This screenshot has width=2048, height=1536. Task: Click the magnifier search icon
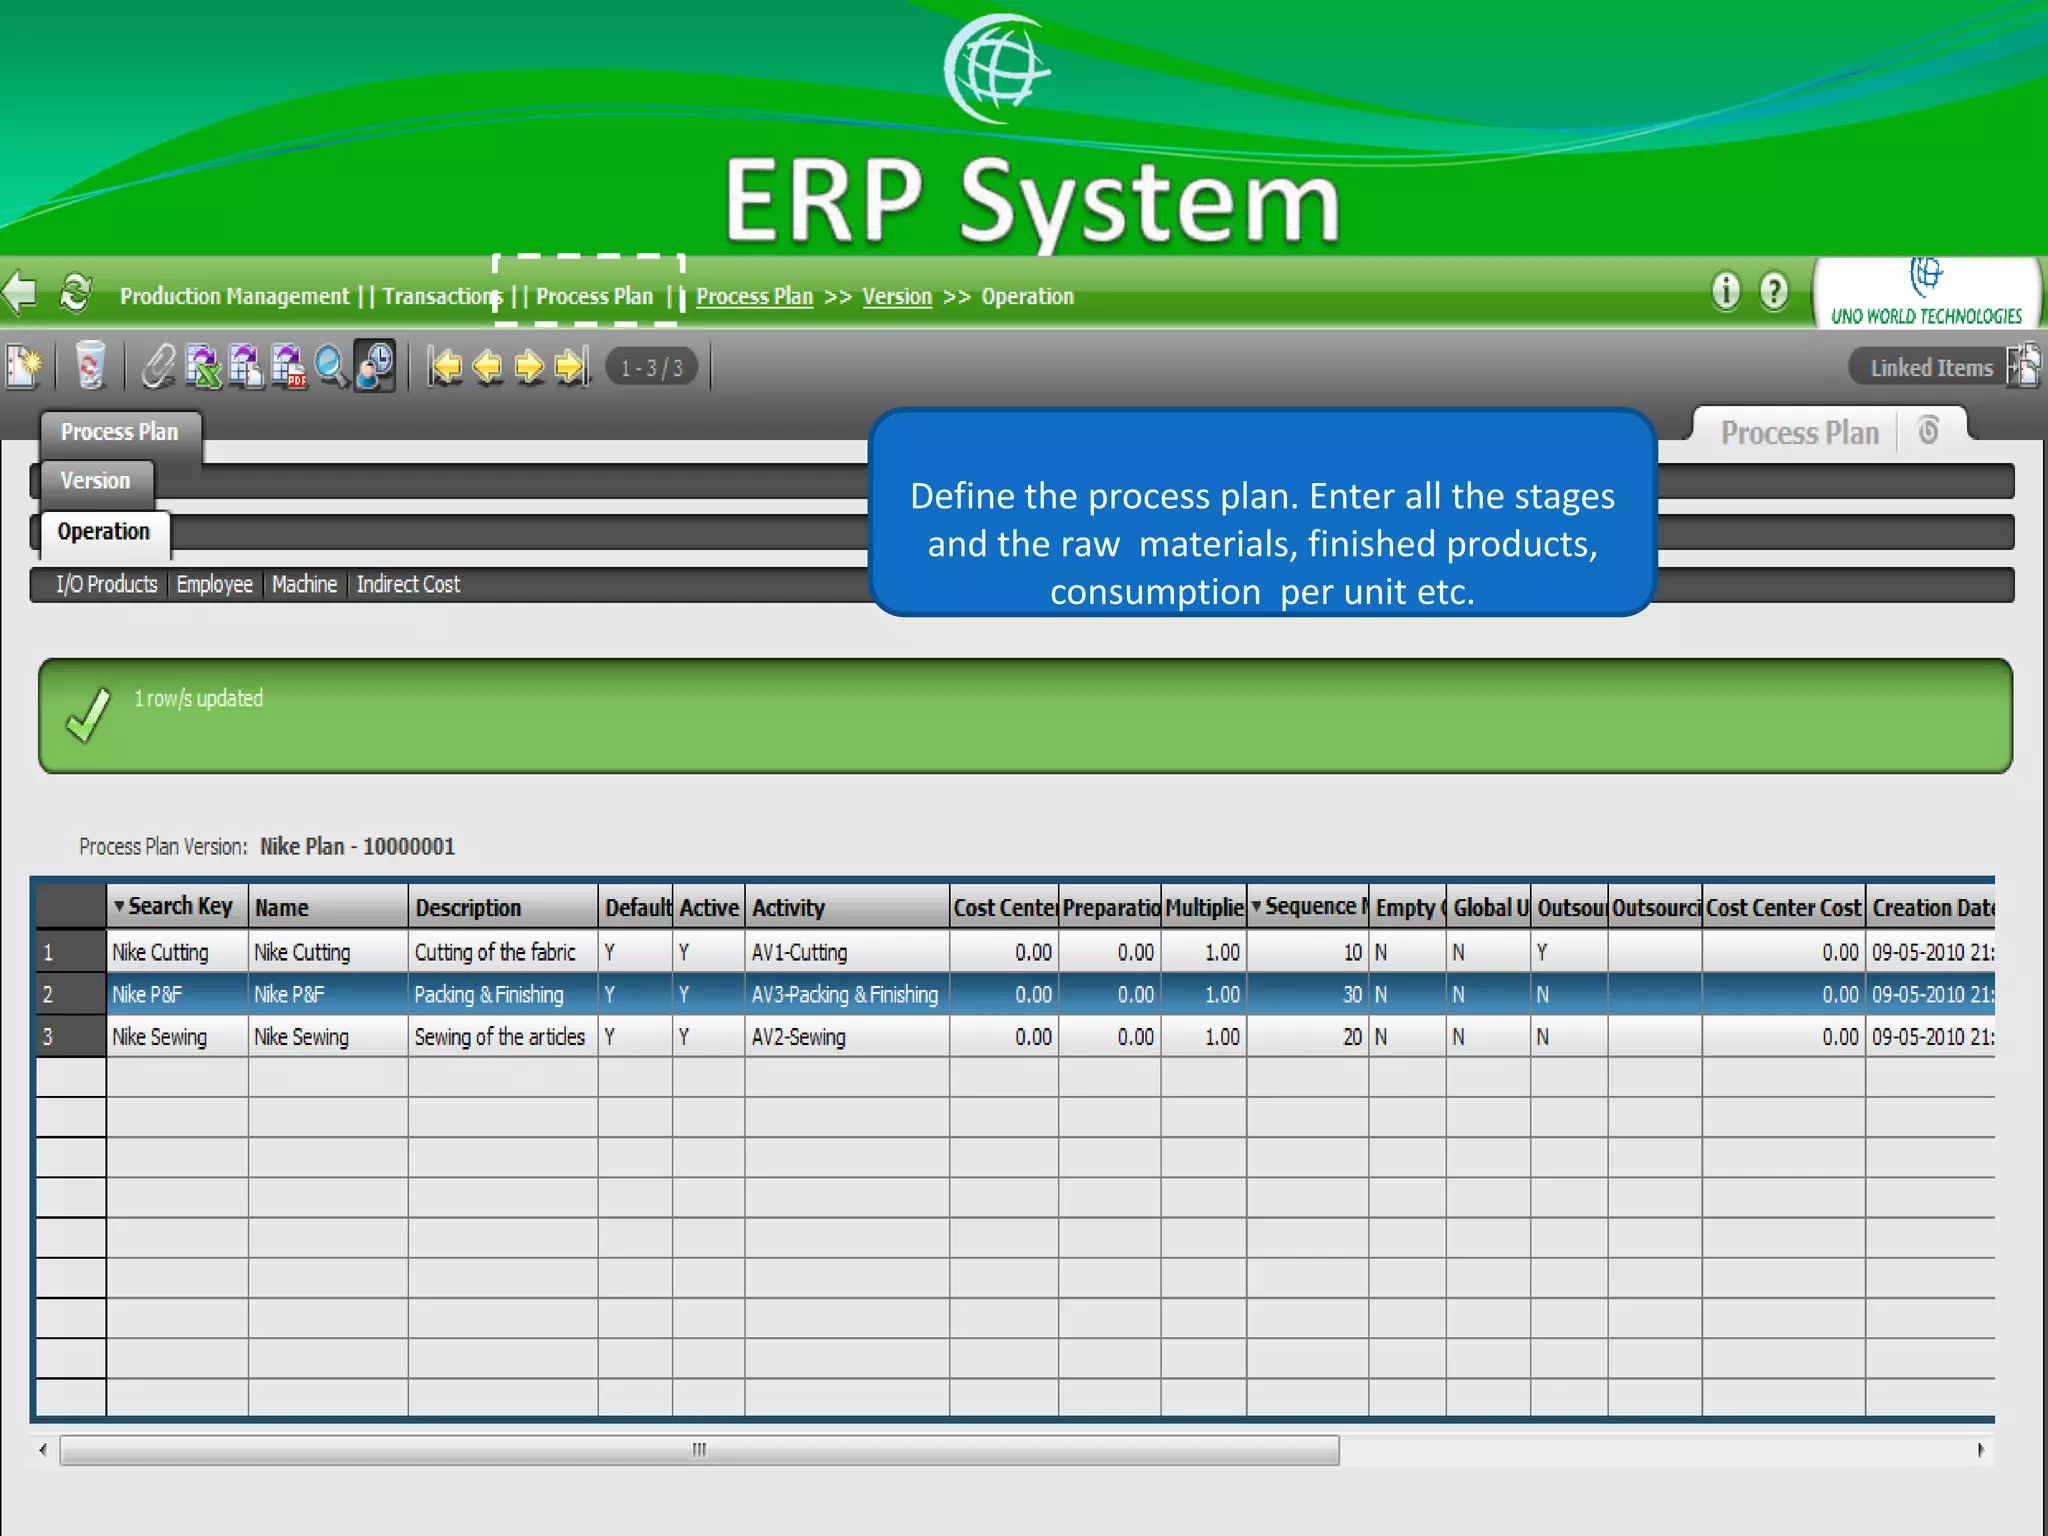coord(331,366)
